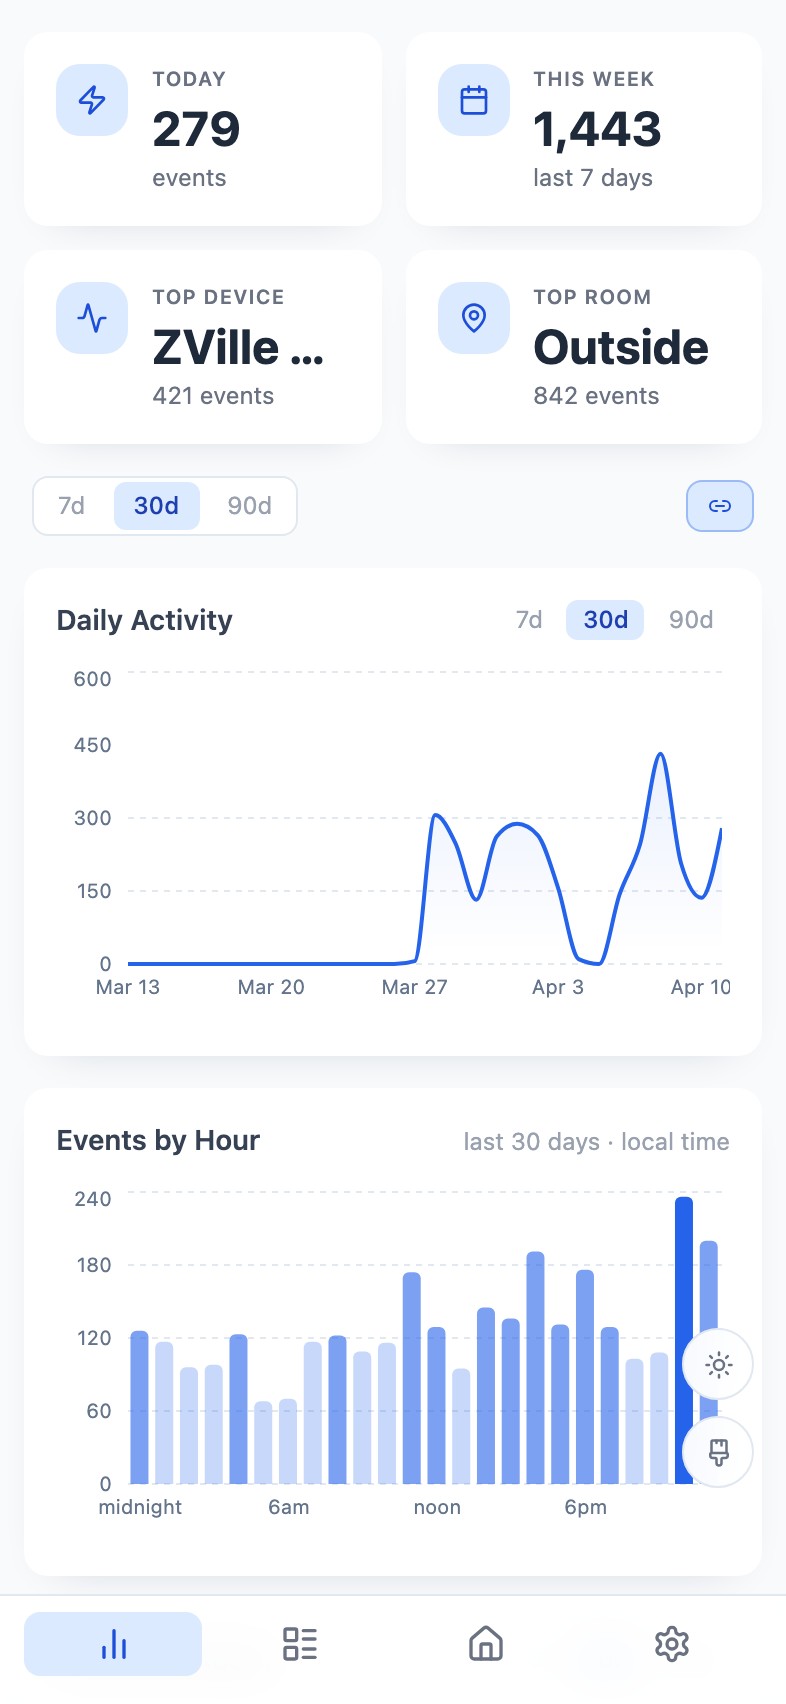Viewport: 786px width, 1704px height.
Task: Click the lightning bolt icon on the Today card
Action: pos(91,100)
